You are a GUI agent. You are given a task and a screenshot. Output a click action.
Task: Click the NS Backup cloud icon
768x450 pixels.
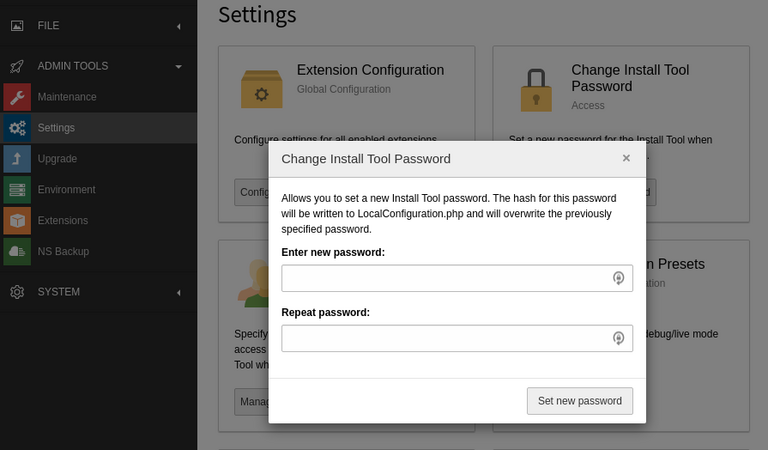pyautogui.click(x=17, y=252)
